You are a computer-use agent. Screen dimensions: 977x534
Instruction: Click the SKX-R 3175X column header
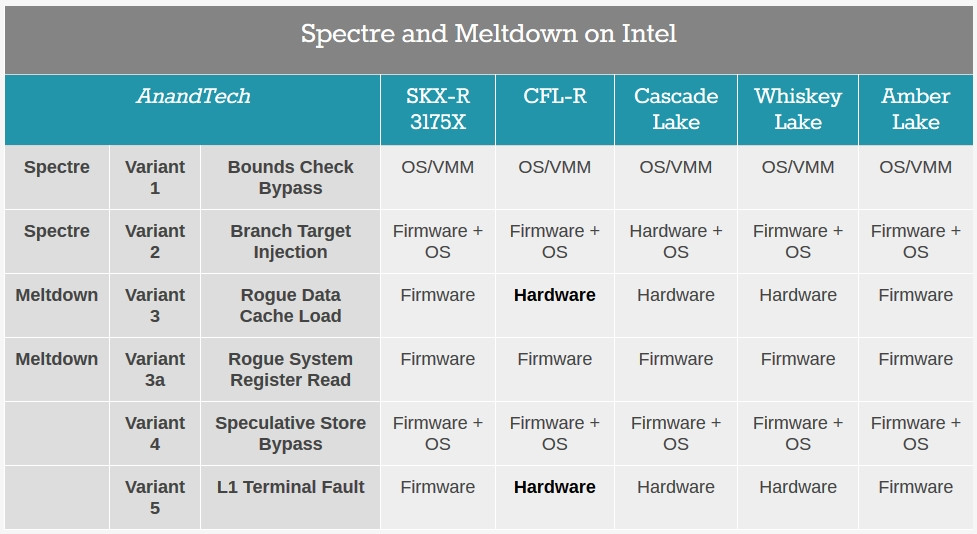[x=438, y=110]
